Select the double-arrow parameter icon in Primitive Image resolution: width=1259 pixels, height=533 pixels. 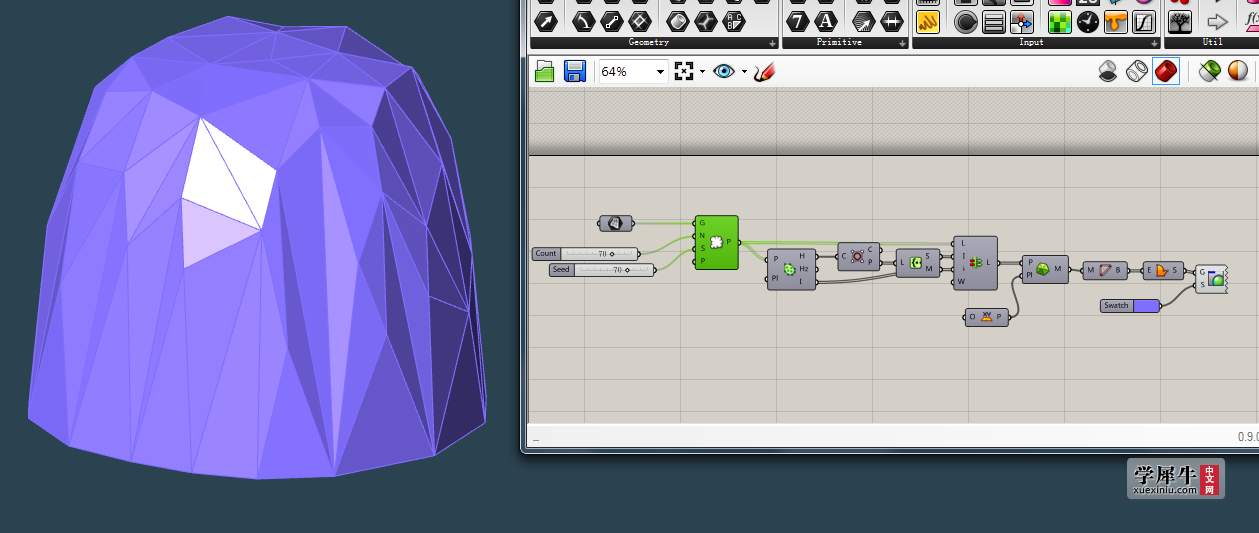click(890, 21)
